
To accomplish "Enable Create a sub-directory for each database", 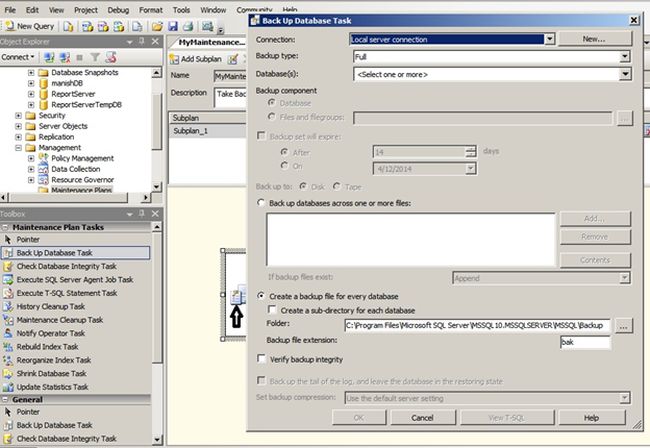I will click(x=272, y=310).
